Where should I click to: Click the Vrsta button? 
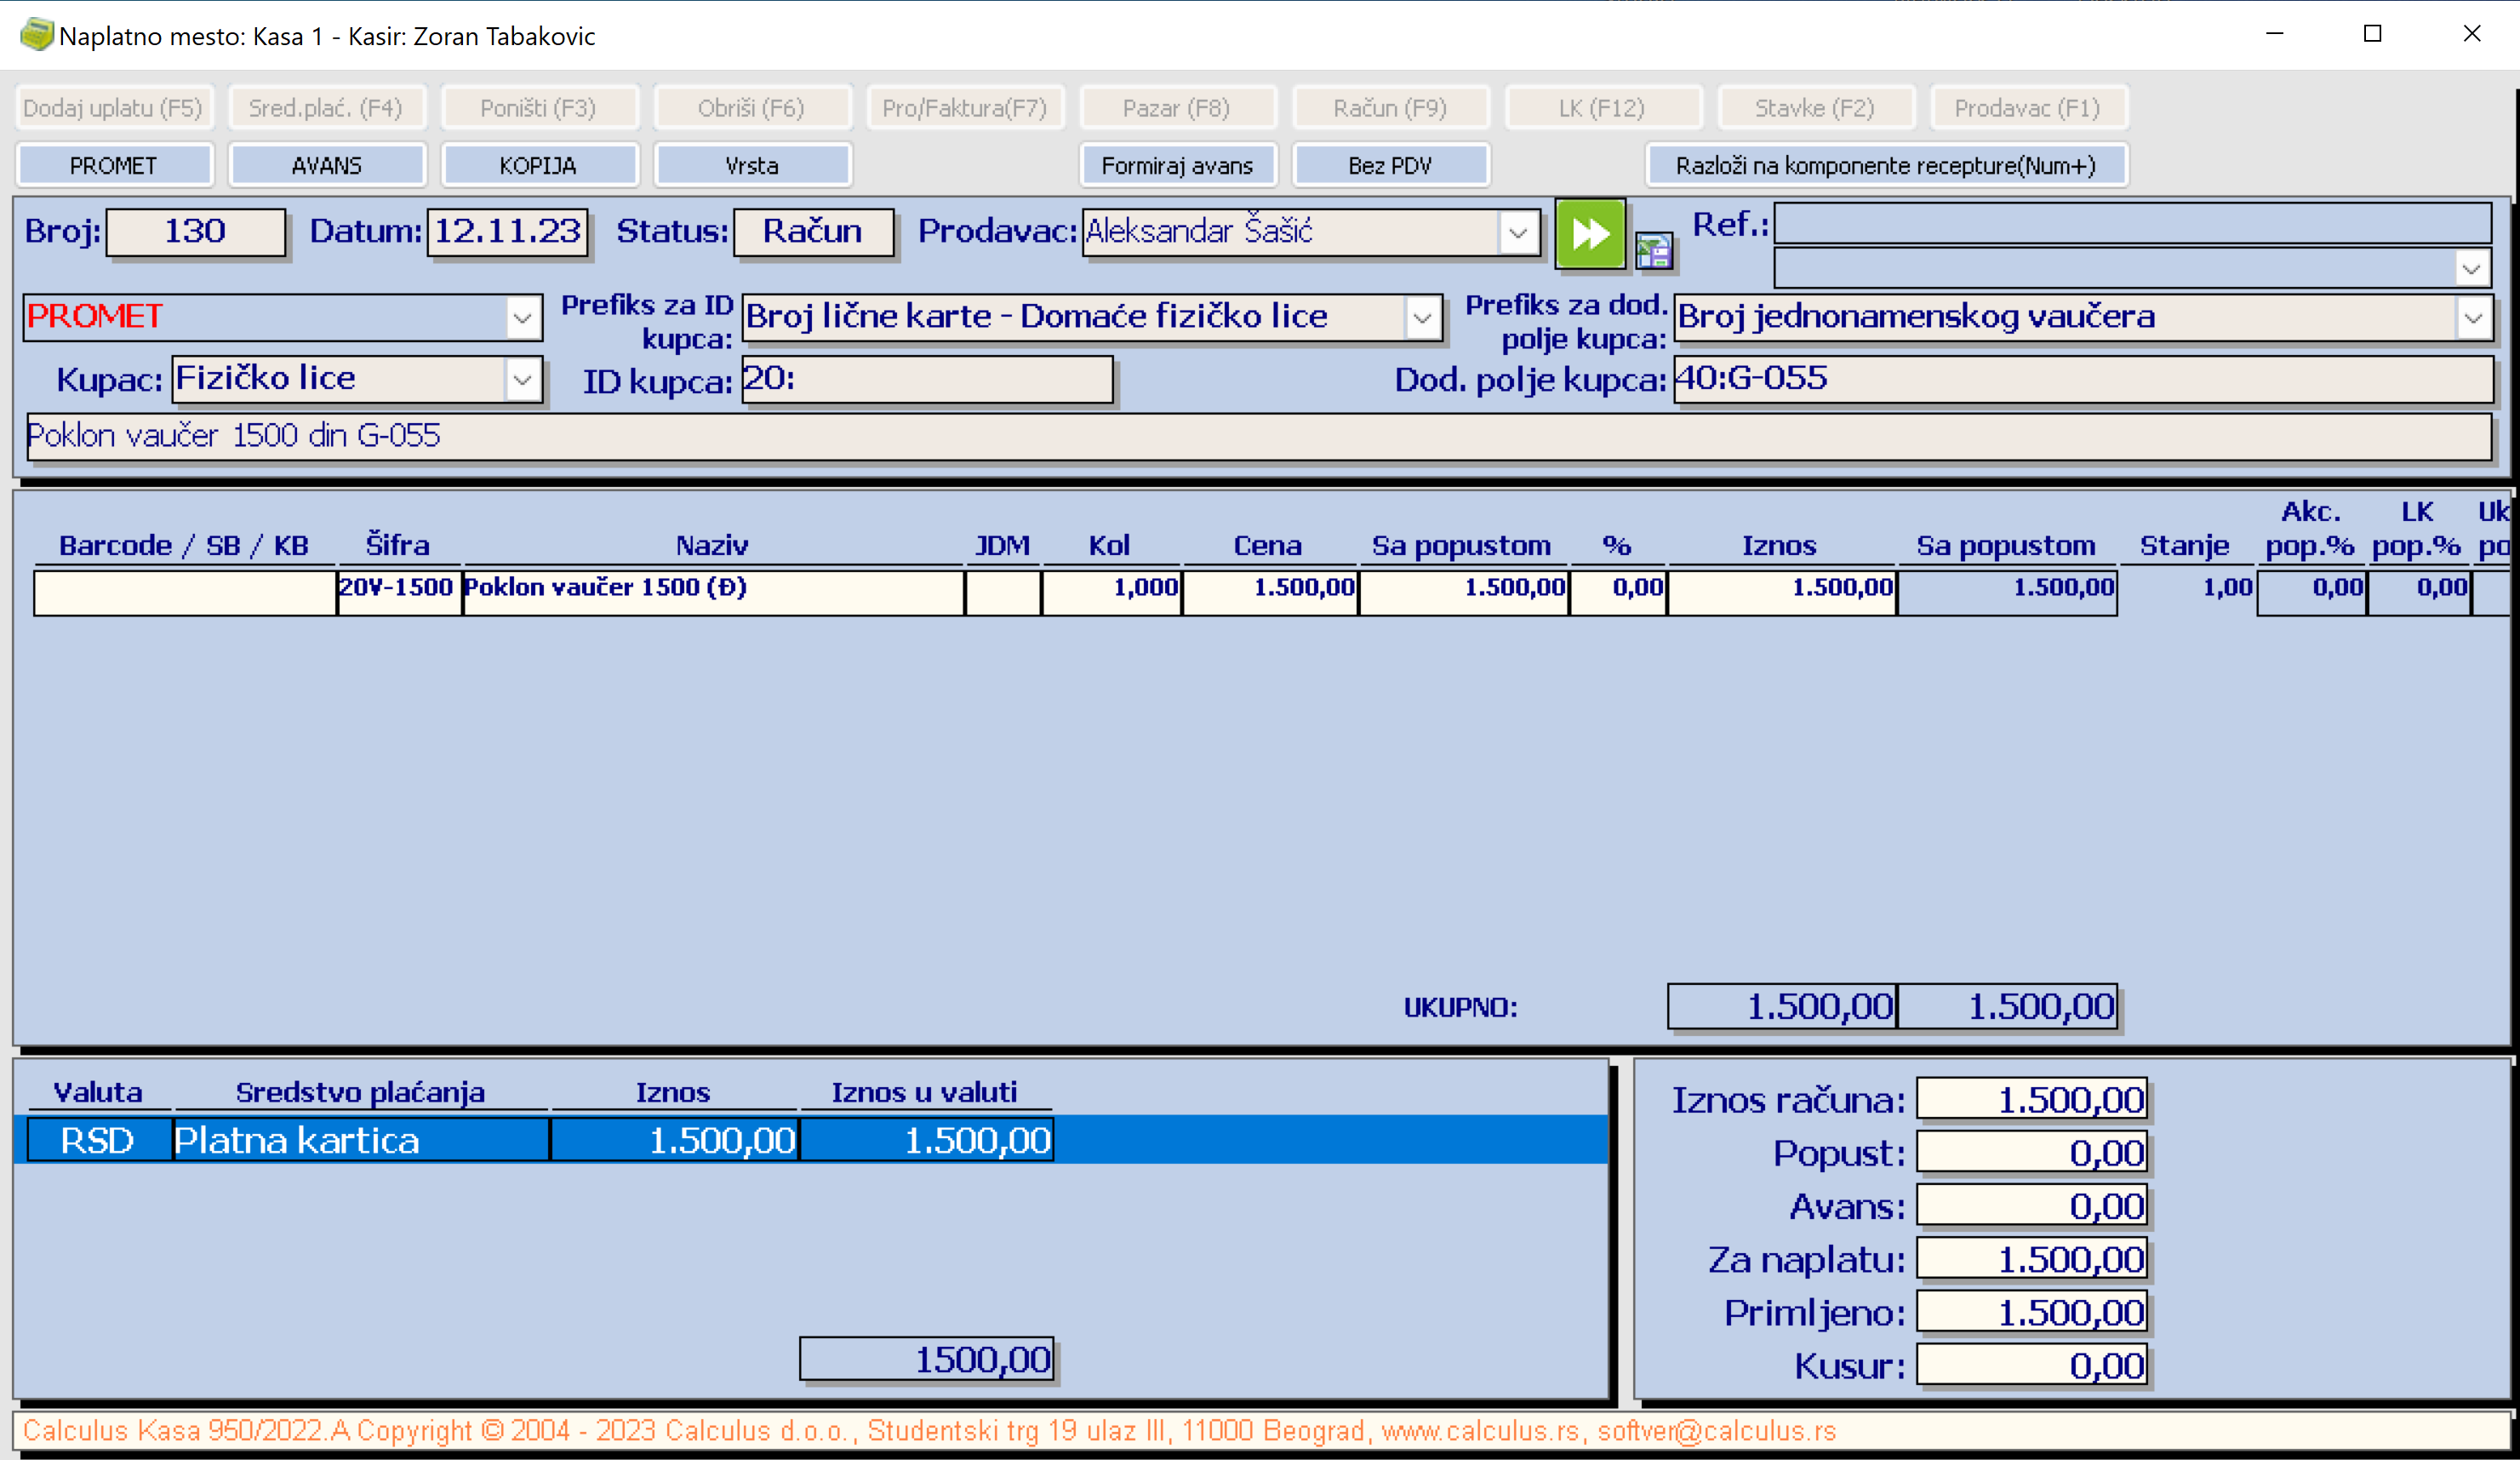[x=752, y=165]
